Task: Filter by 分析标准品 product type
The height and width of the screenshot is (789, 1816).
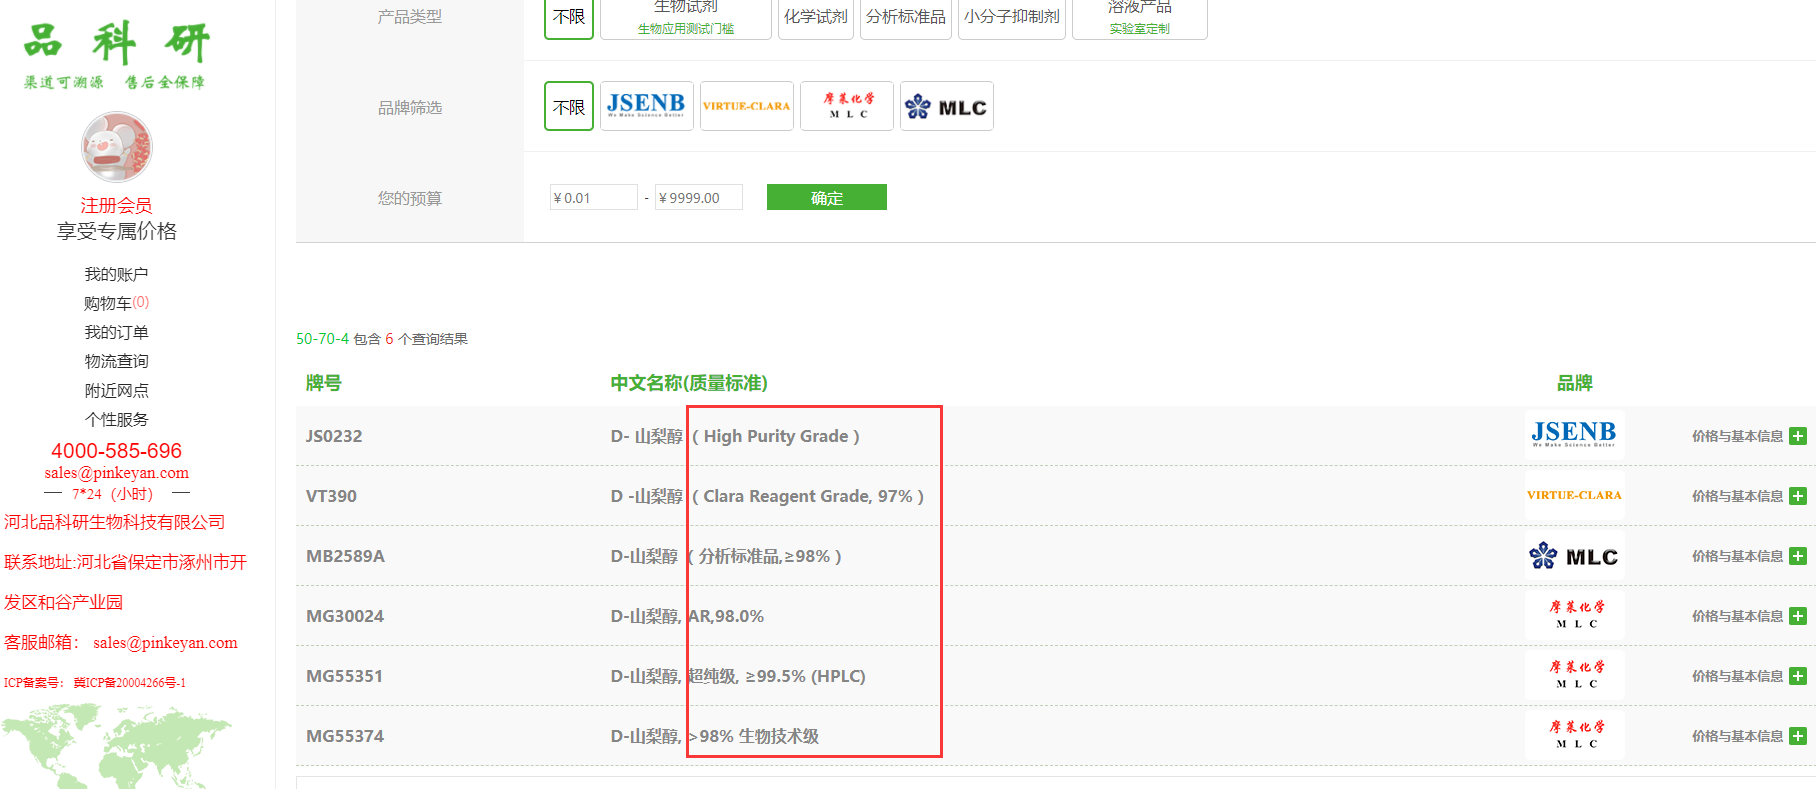Action: coord(905,16)
